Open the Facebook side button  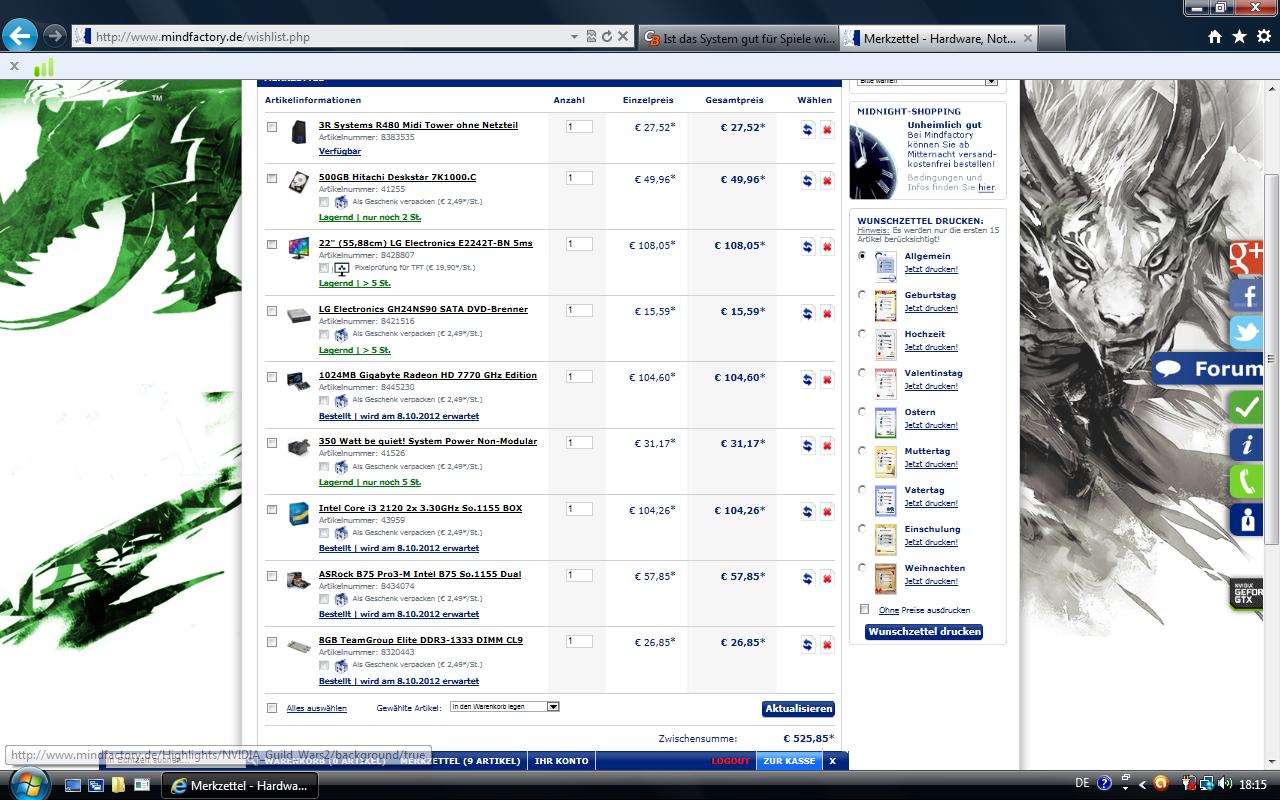pyautogui.click(x=1246, y=295)
